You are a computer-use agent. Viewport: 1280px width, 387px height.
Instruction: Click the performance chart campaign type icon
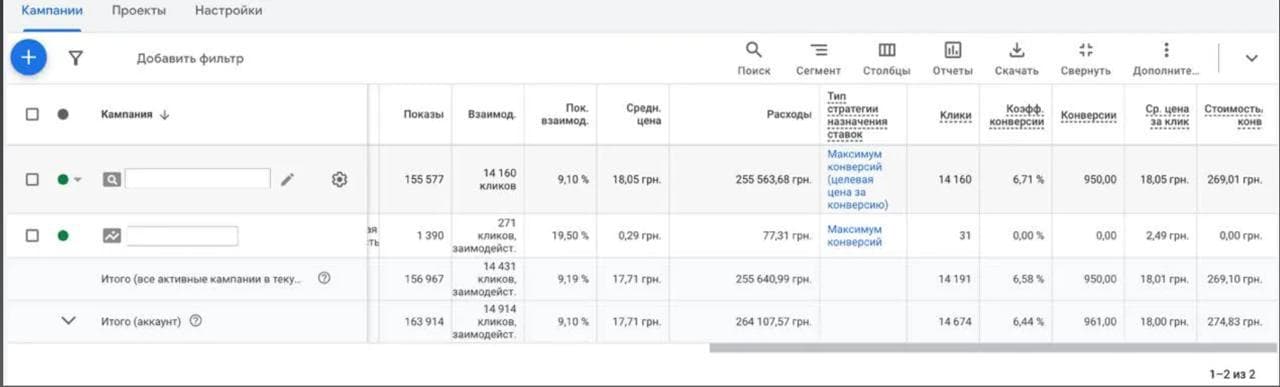[111, 236]
